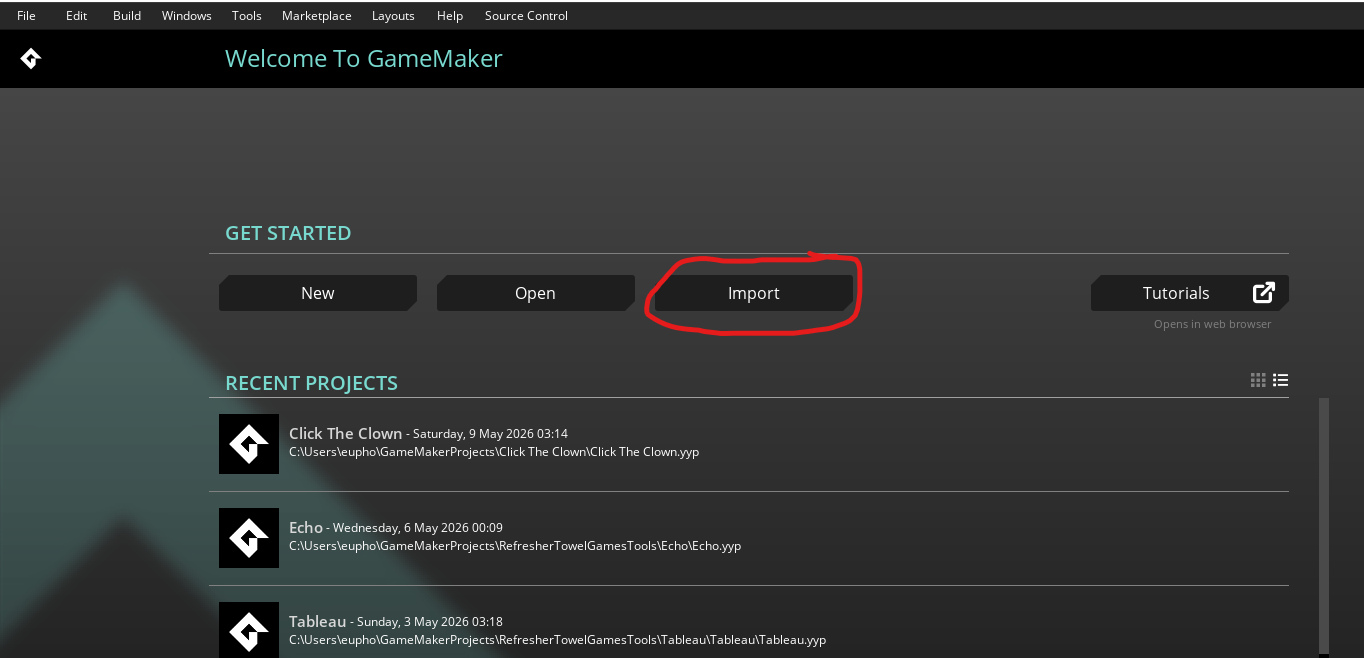This screenshot has height=658, width=1364.
Task: Click the recent projects vertical scrollbar
Action: pos(1323,528)
